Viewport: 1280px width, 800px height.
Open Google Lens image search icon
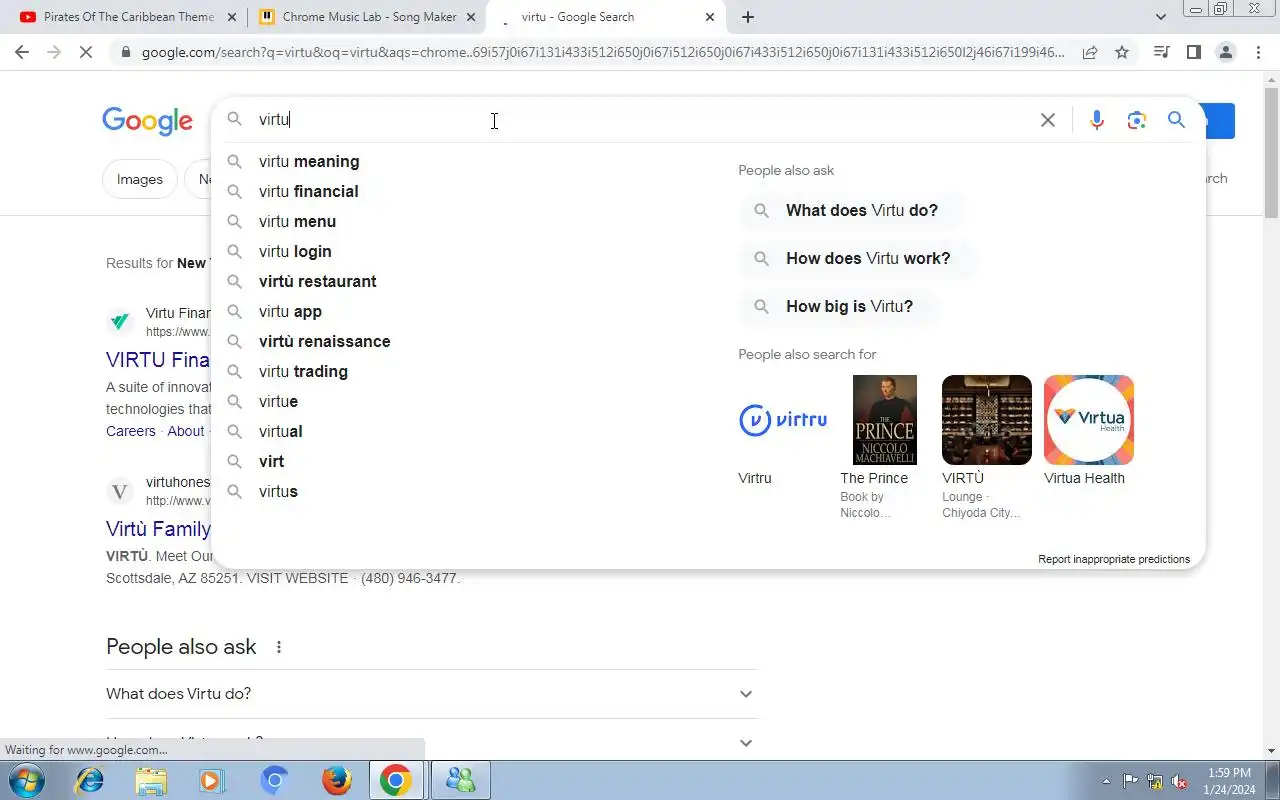coord(1136,120)
